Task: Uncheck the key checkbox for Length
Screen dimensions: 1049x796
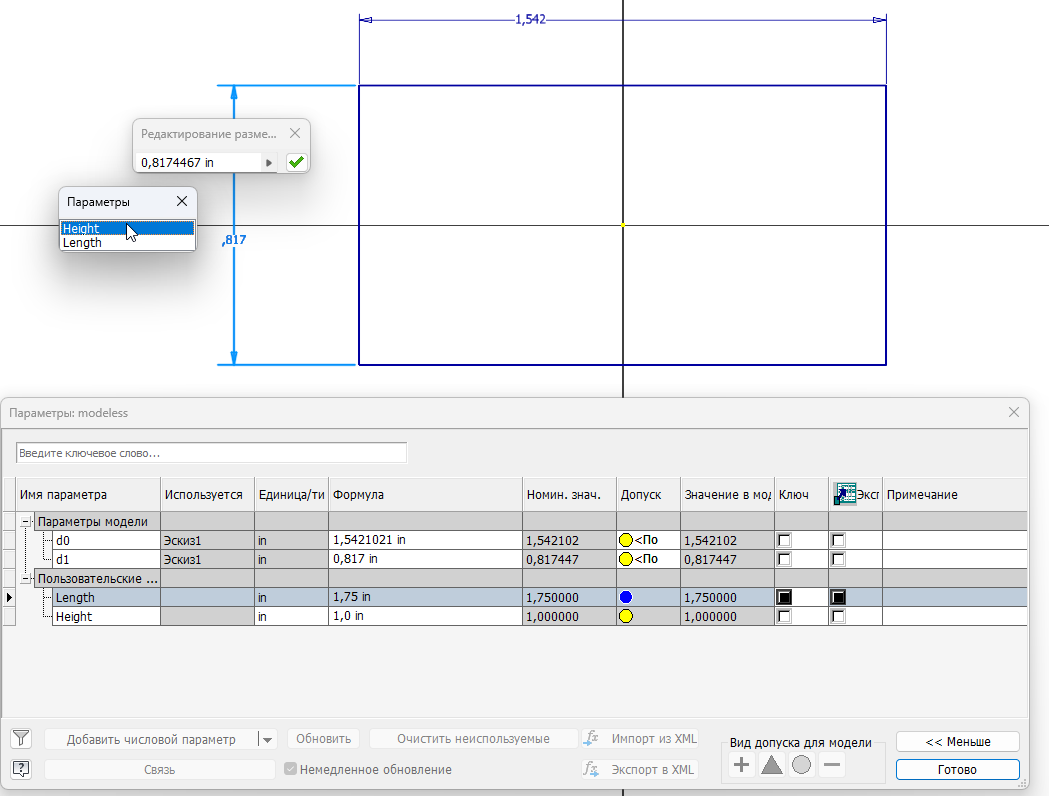Action: (784, 597)
